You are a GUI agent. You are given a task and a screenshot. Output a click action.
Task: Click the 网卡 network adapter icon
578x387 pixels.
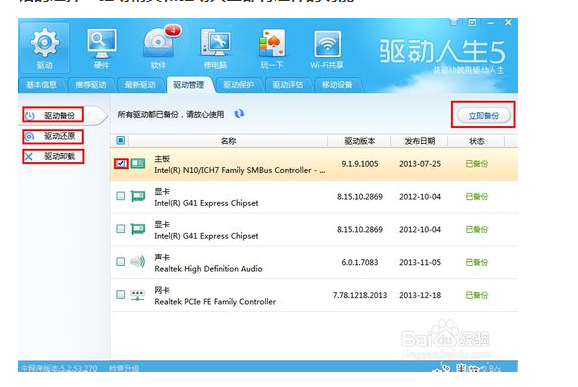coord(138,295)
